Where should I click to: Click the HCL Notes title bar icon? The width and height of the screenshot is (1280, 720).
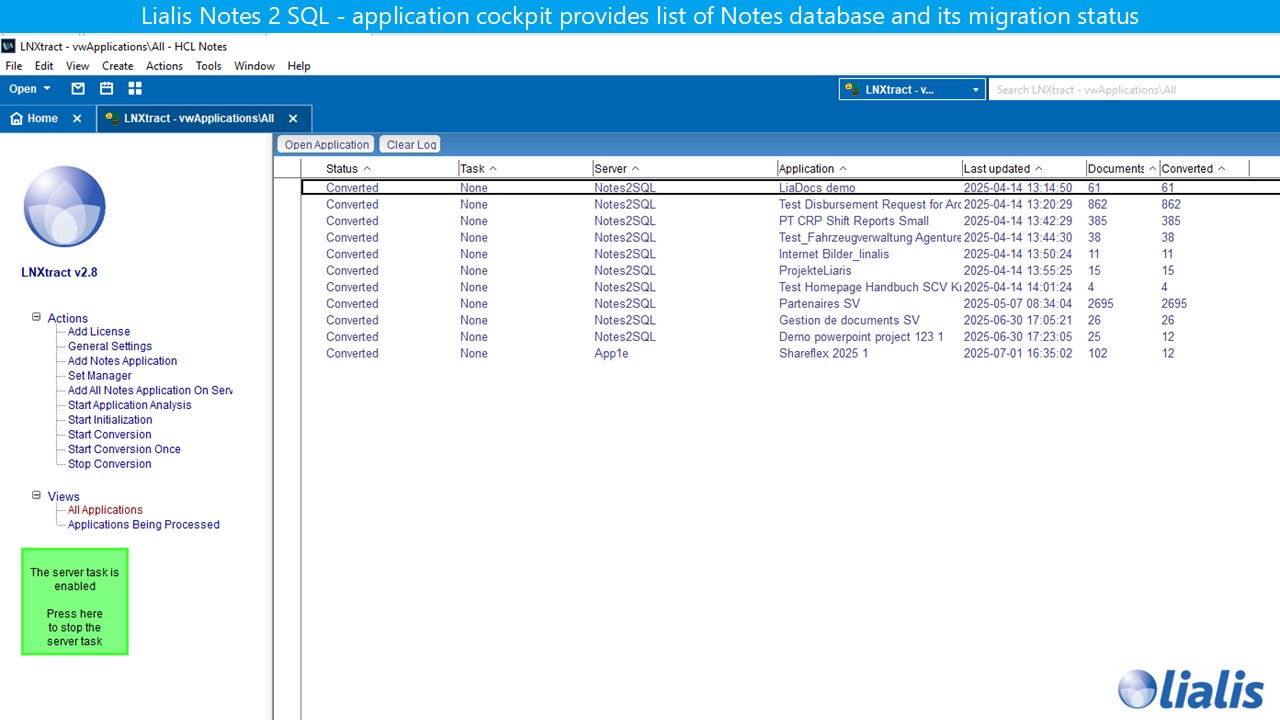tap(9, 46)
